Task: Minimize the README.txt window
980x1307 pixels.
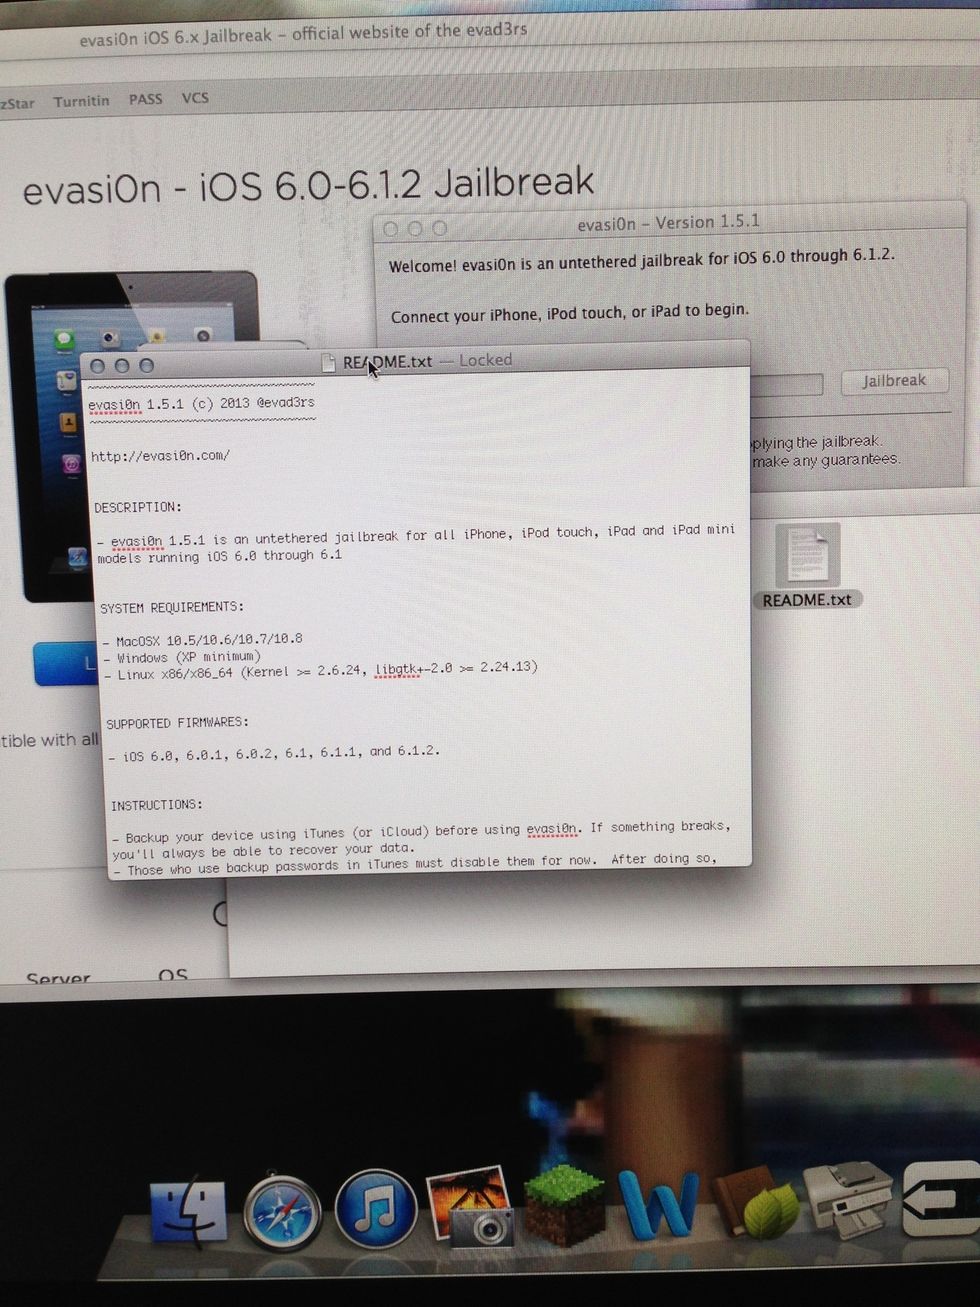Action: pos(122,366)
